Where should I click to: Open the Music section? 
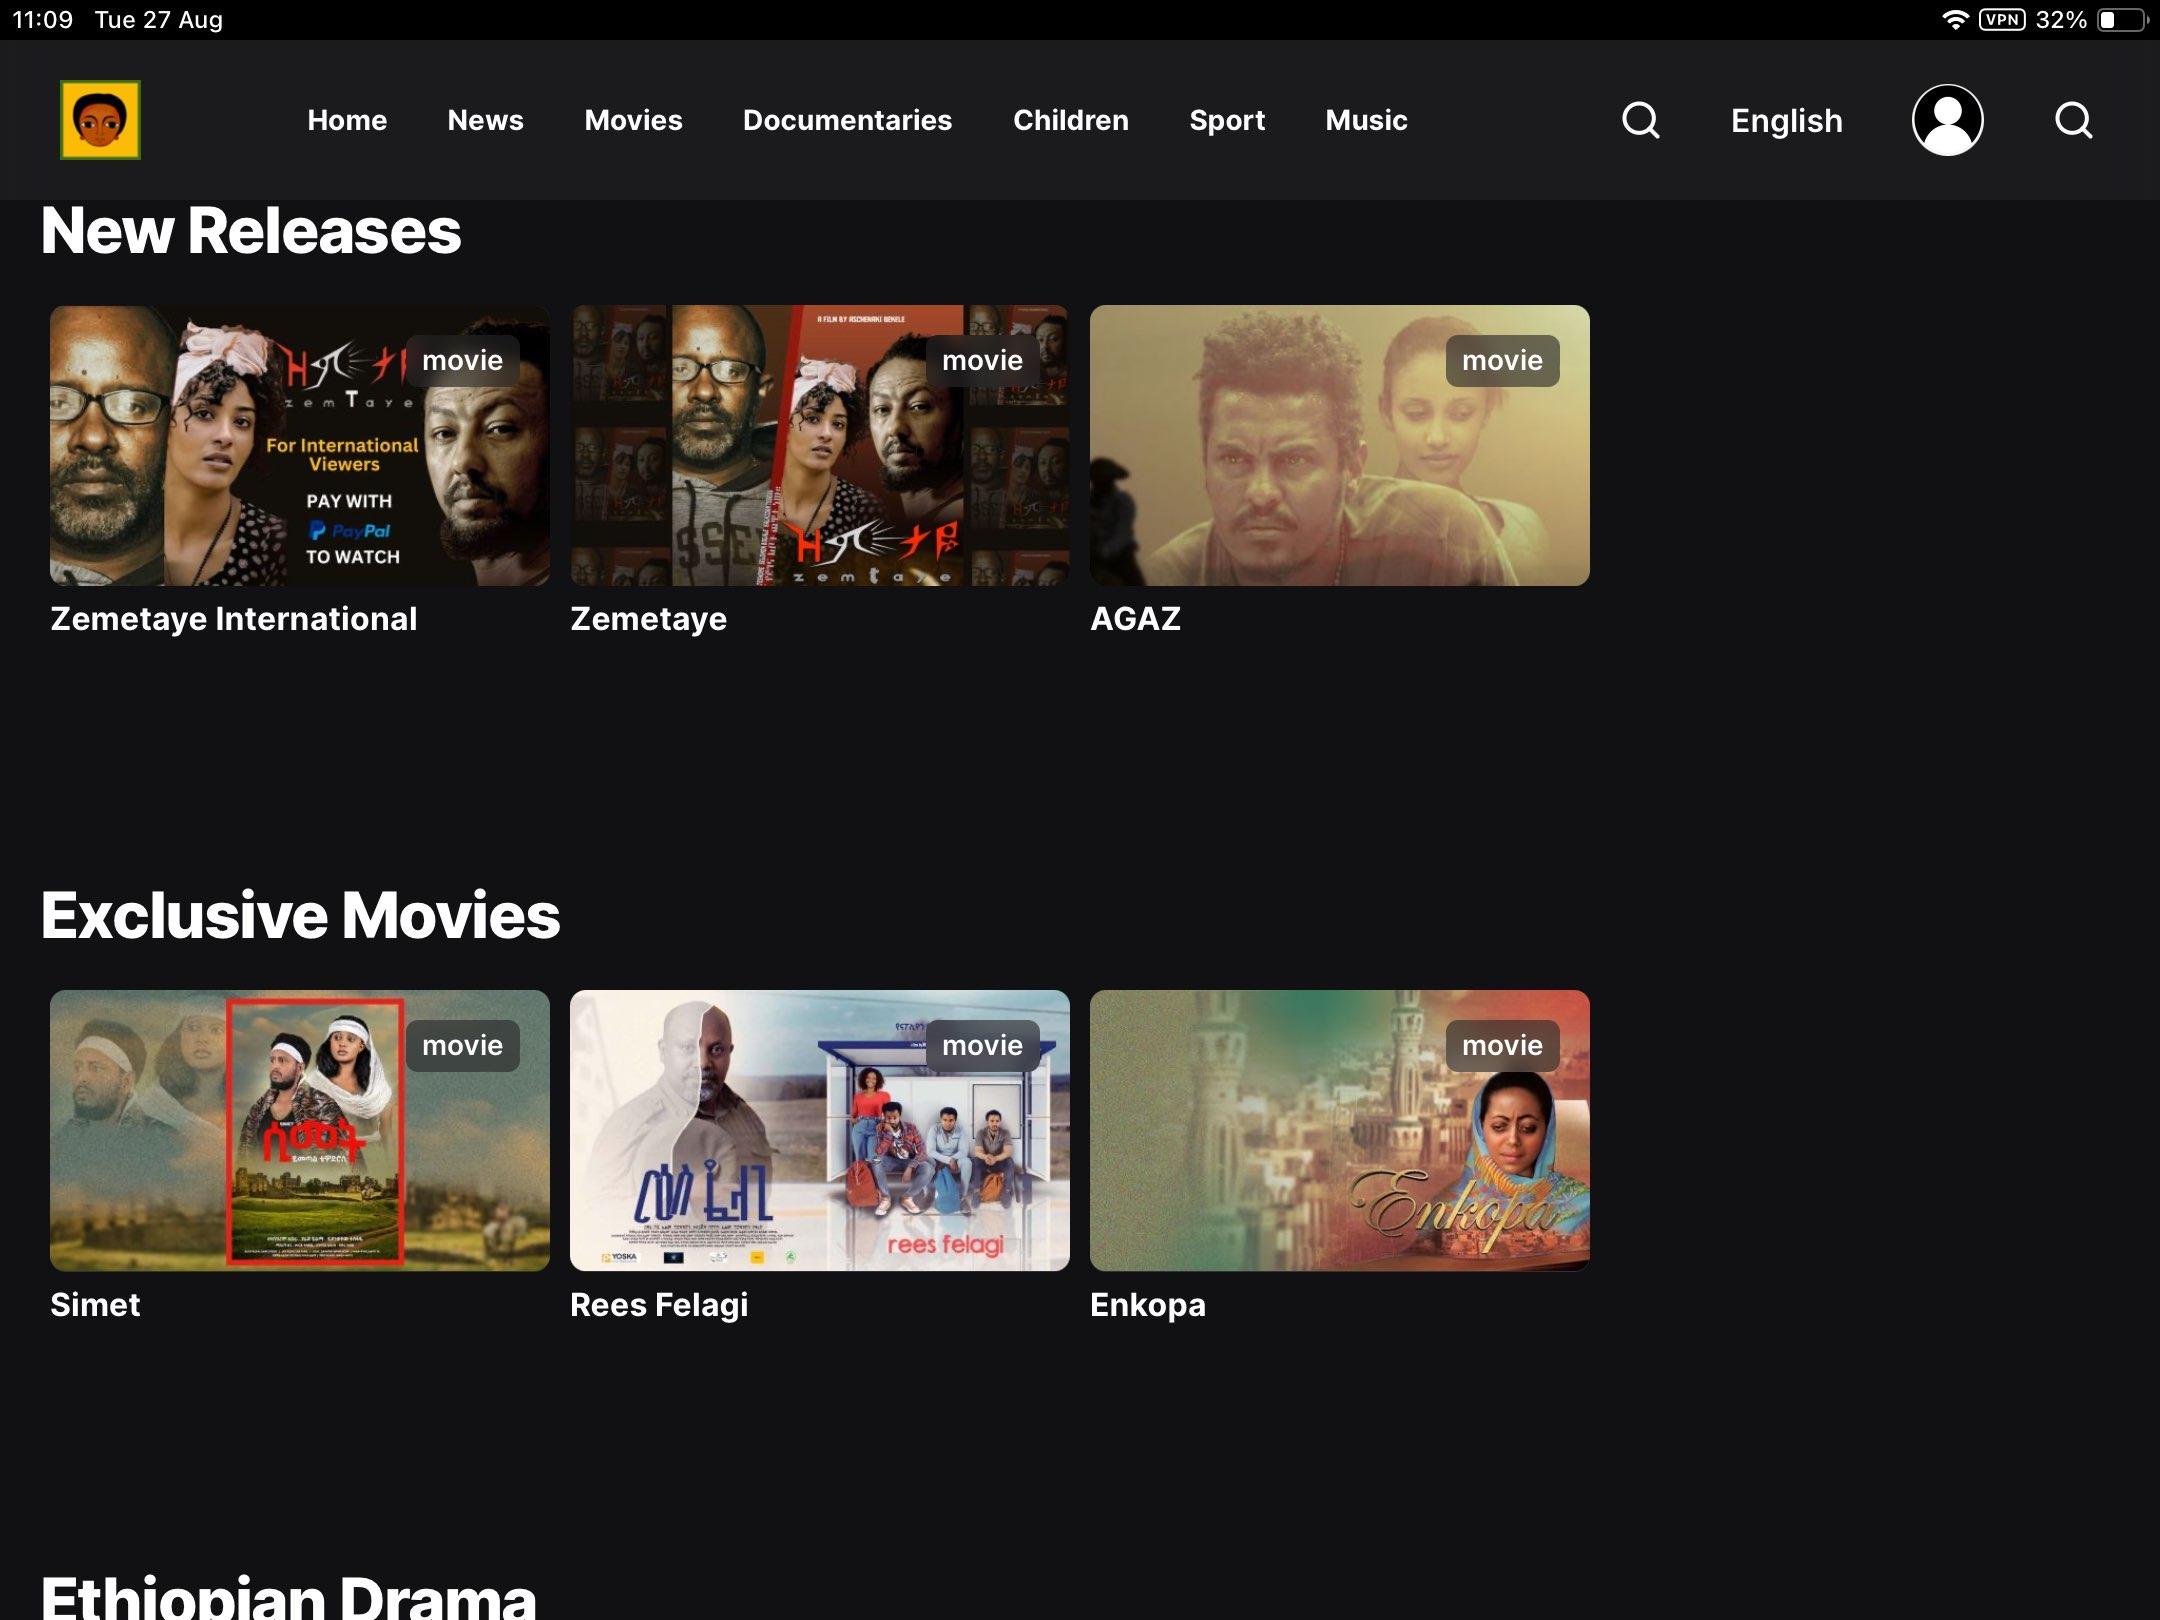[x=1366, y=120]
